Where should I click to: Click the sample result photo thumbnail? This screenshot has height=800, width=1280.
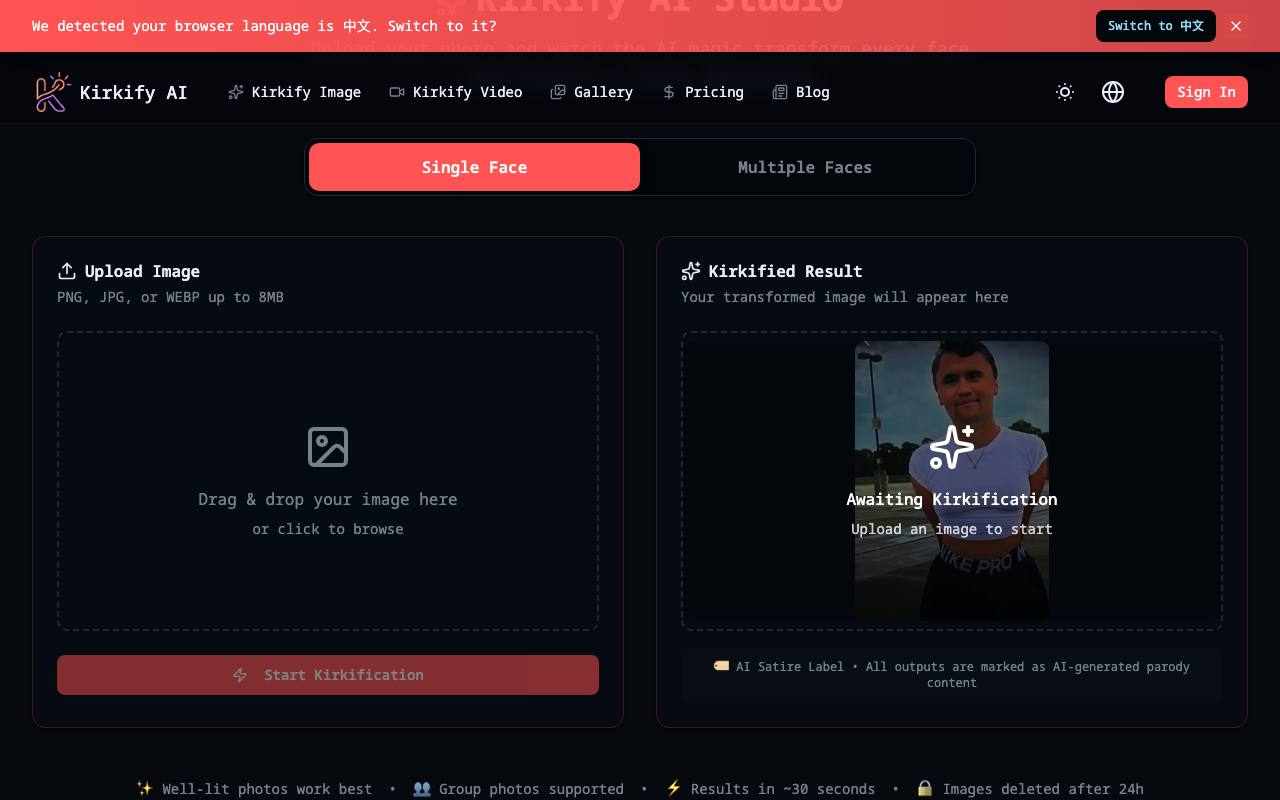click(952, 481)
